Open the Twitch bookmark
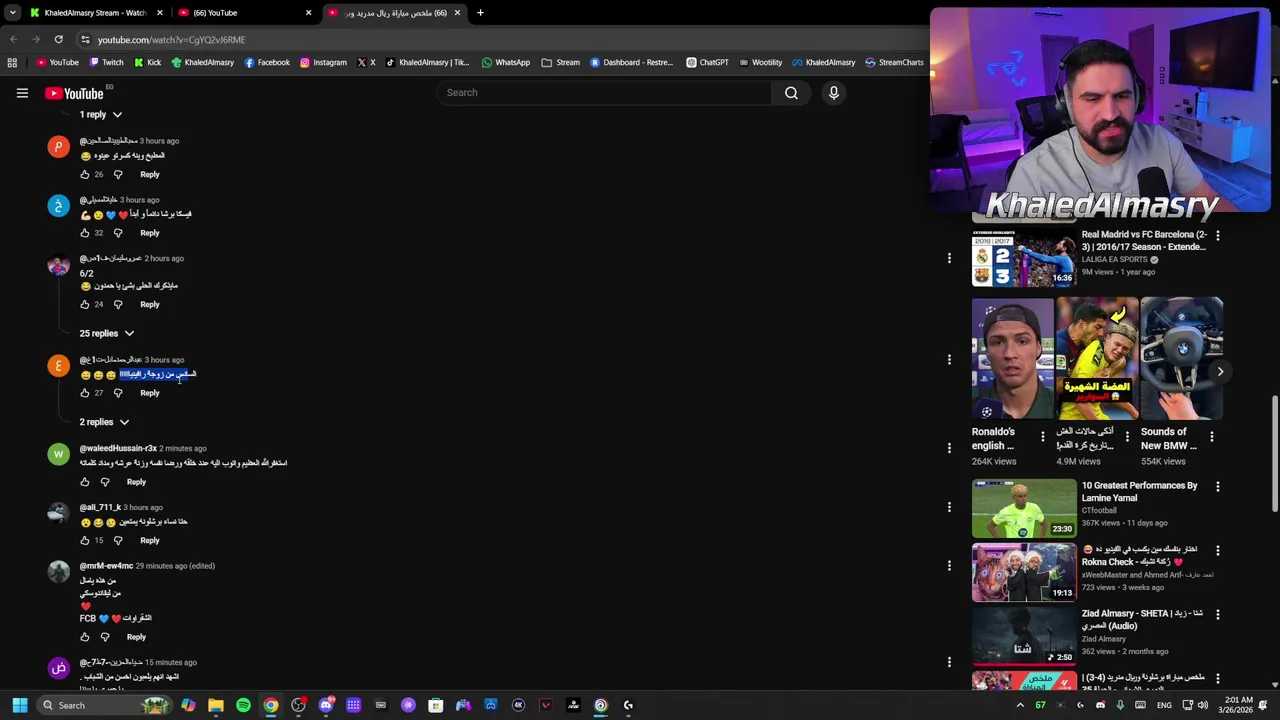 pos(106,62)
